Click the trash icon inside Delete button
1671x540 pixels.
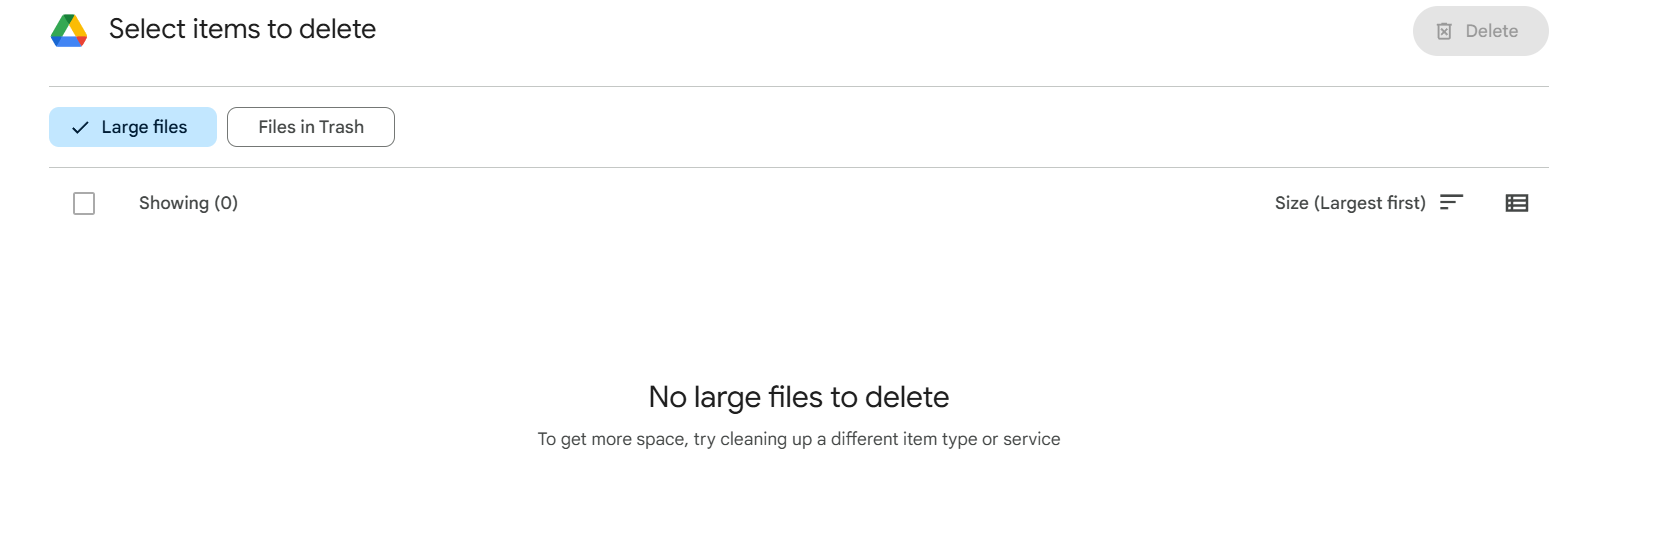pyautogui.click(x=1444, y=31)
